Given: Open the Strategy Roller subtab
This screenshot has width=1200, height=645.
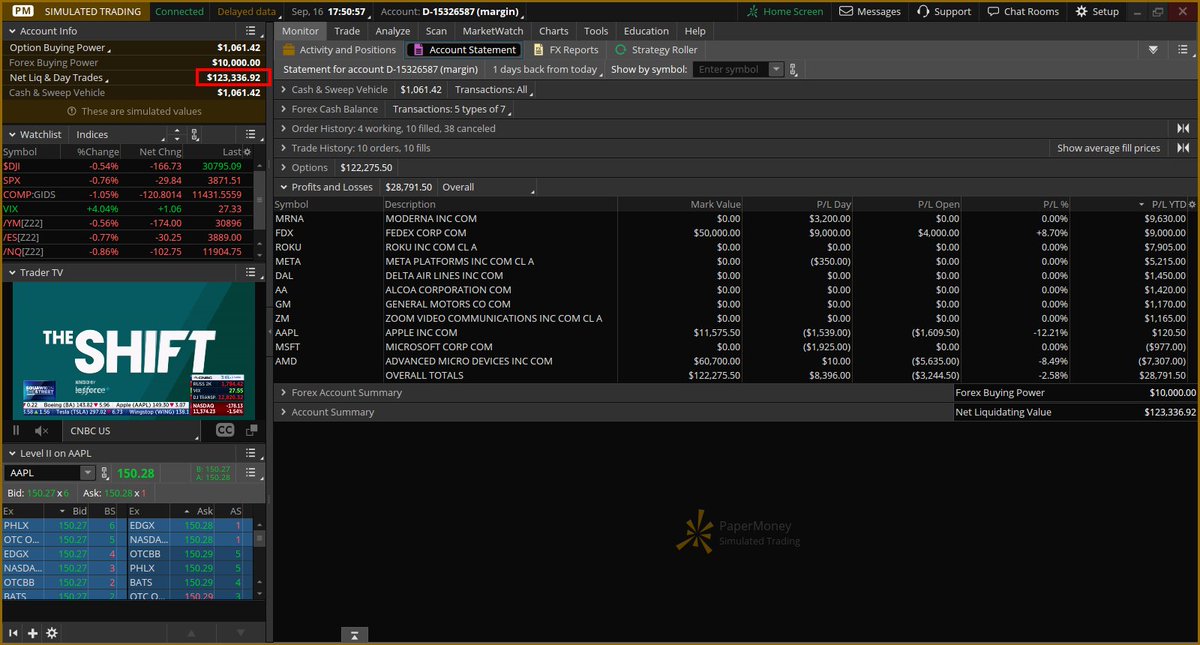Looking at the screenshot, I should 655,49.
